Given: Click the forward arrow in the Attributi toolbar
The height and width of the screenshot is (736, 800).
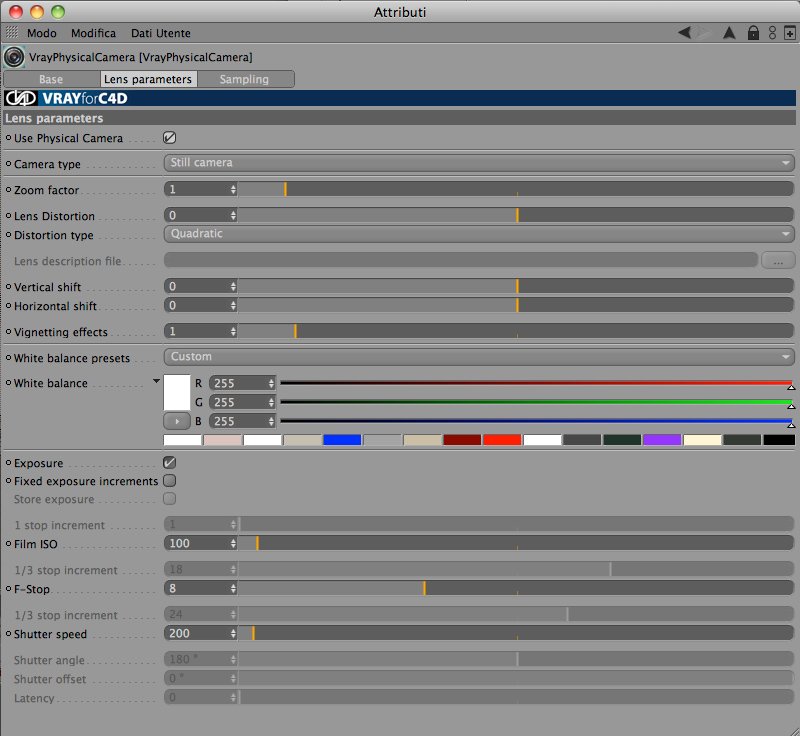Looking at the screenshot, I should click(x=706, y=33).
